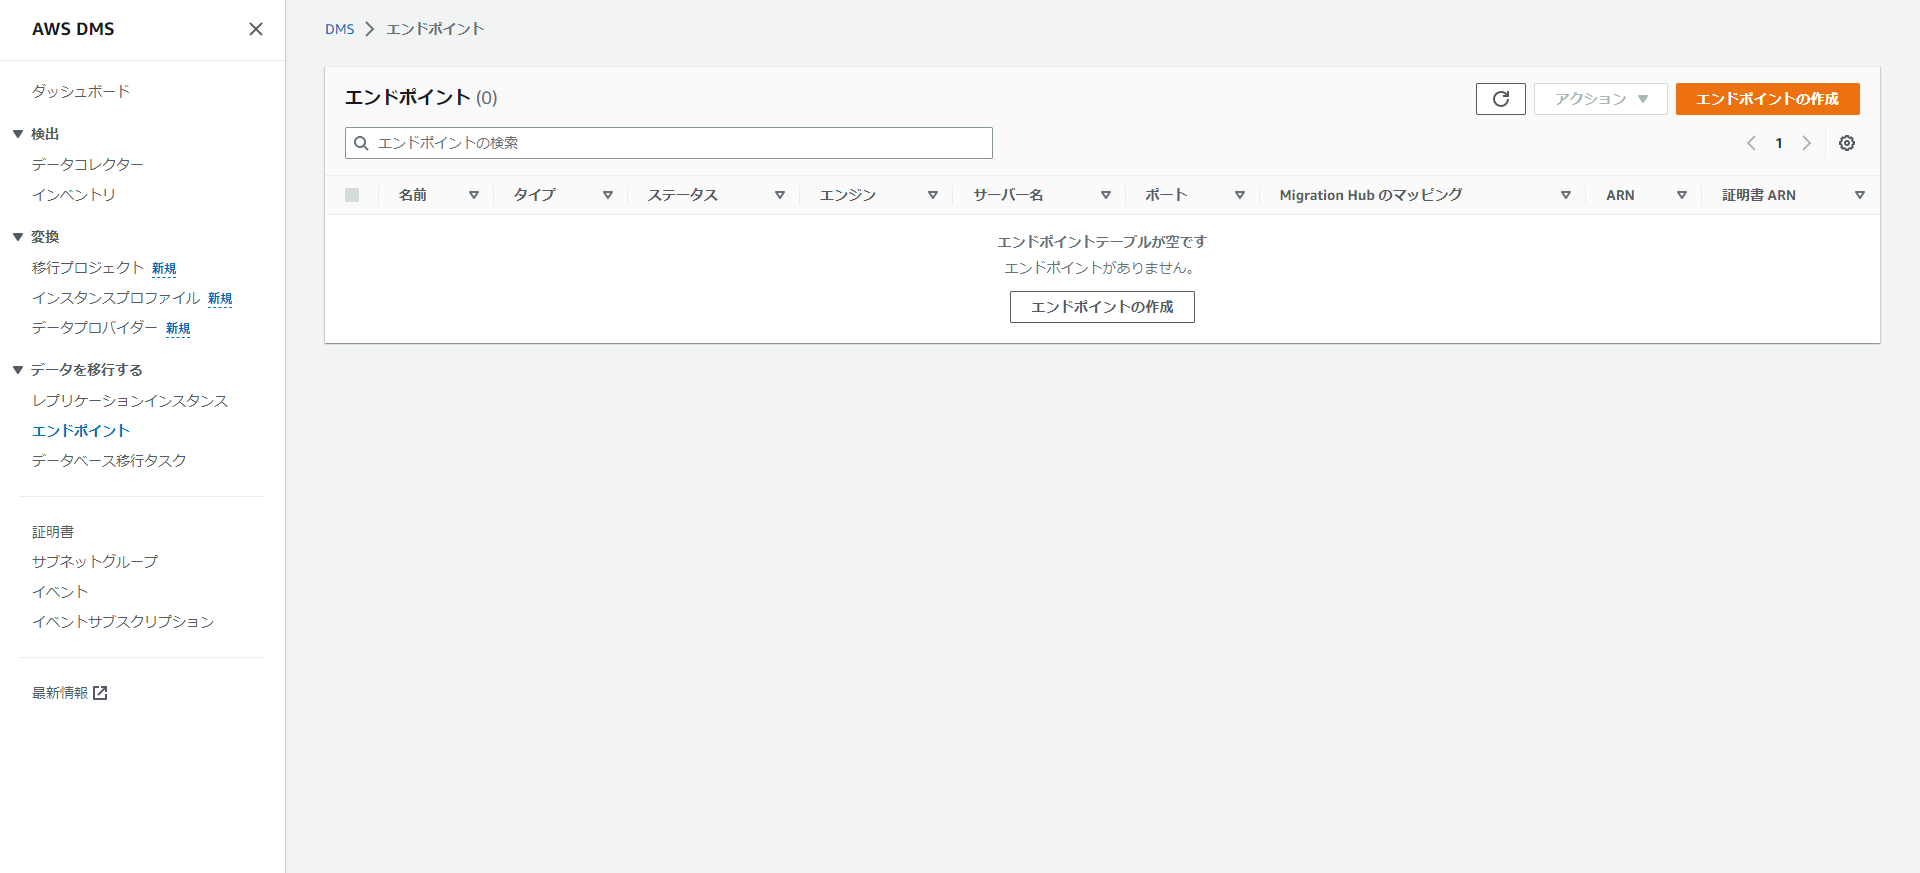Open インベントリ page
Image resolution: width=1920 pixels, height=873 pixels.
pyautogui.click(x=74, y=194)
